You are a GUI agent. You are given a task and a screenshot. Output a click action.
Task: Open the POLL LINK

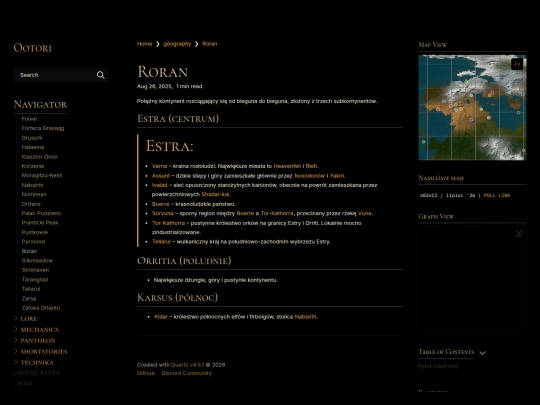coord(497,195)
